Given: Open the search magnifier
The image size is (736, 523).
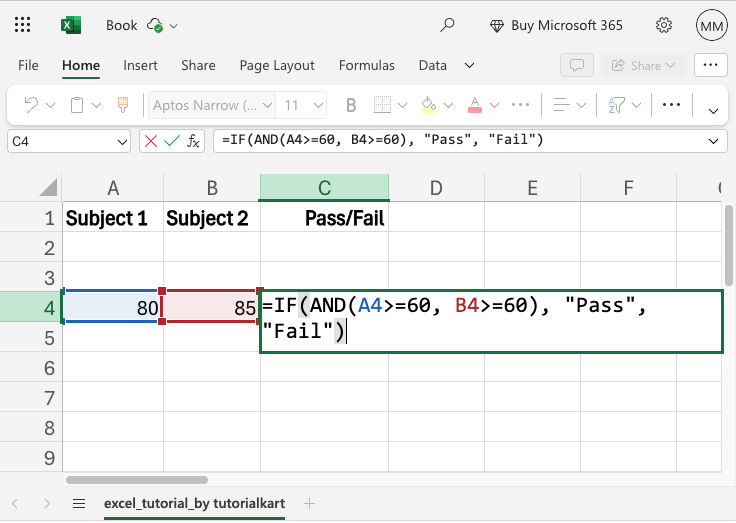Looking at the screenshot, I should tap(447, 25).
